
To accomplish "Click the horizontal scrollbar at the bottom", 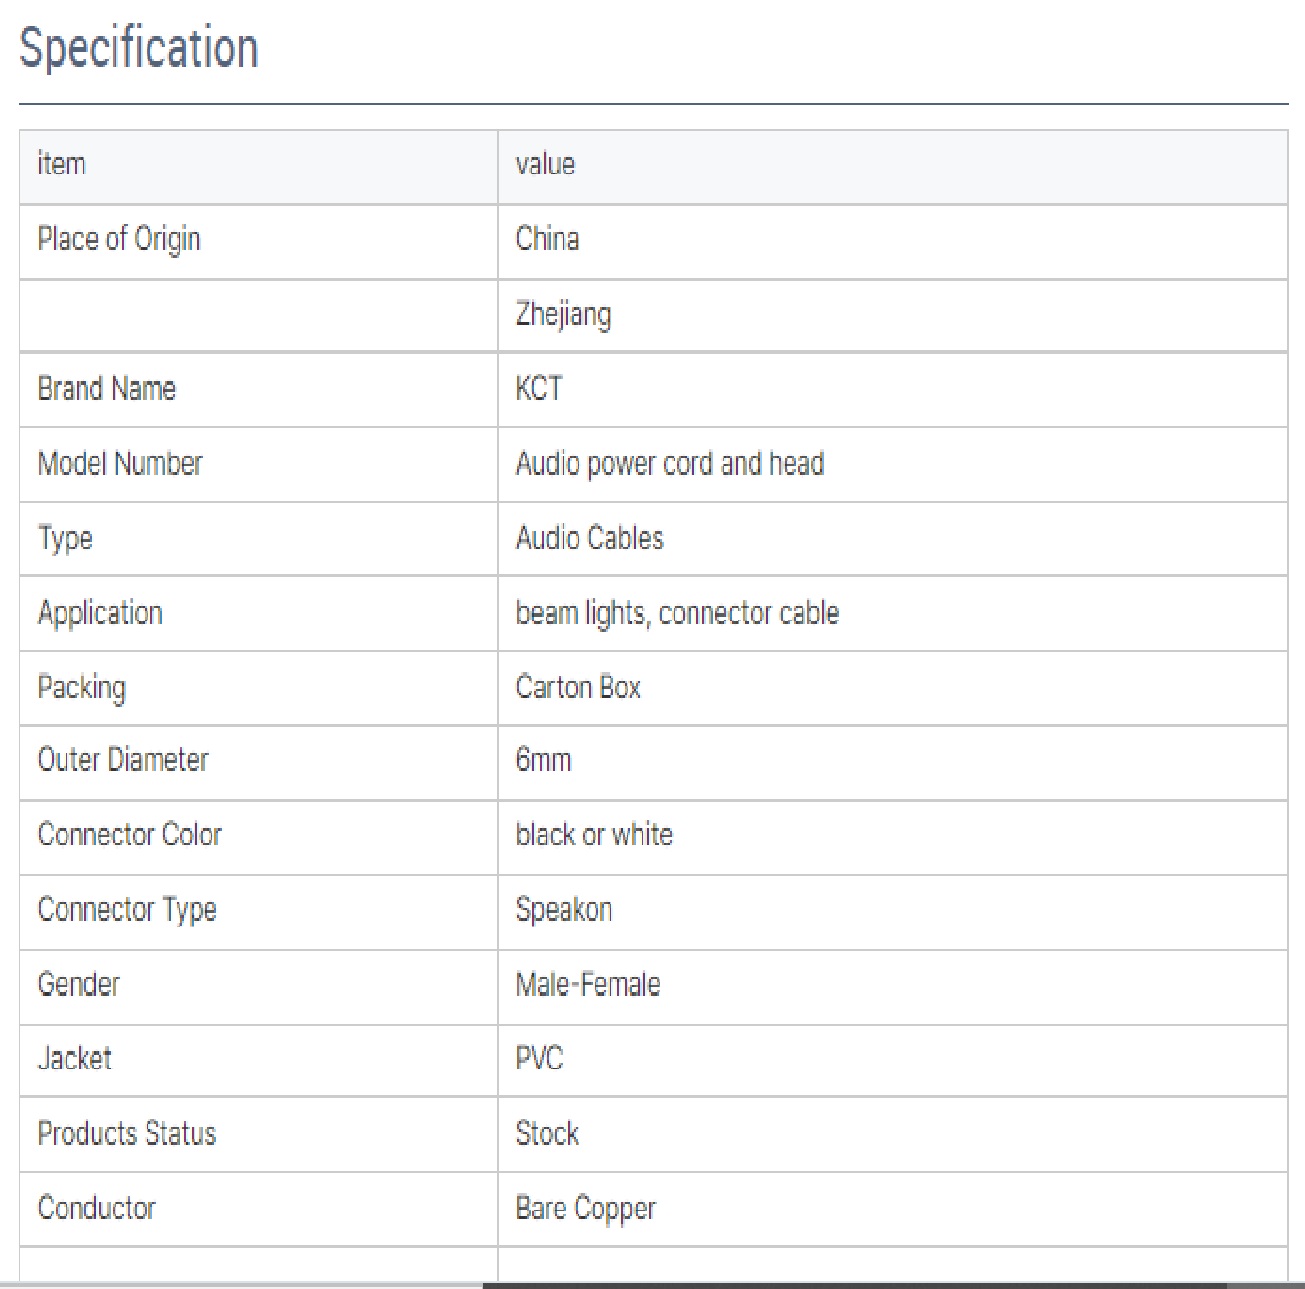I will [x=853, y=1285].
